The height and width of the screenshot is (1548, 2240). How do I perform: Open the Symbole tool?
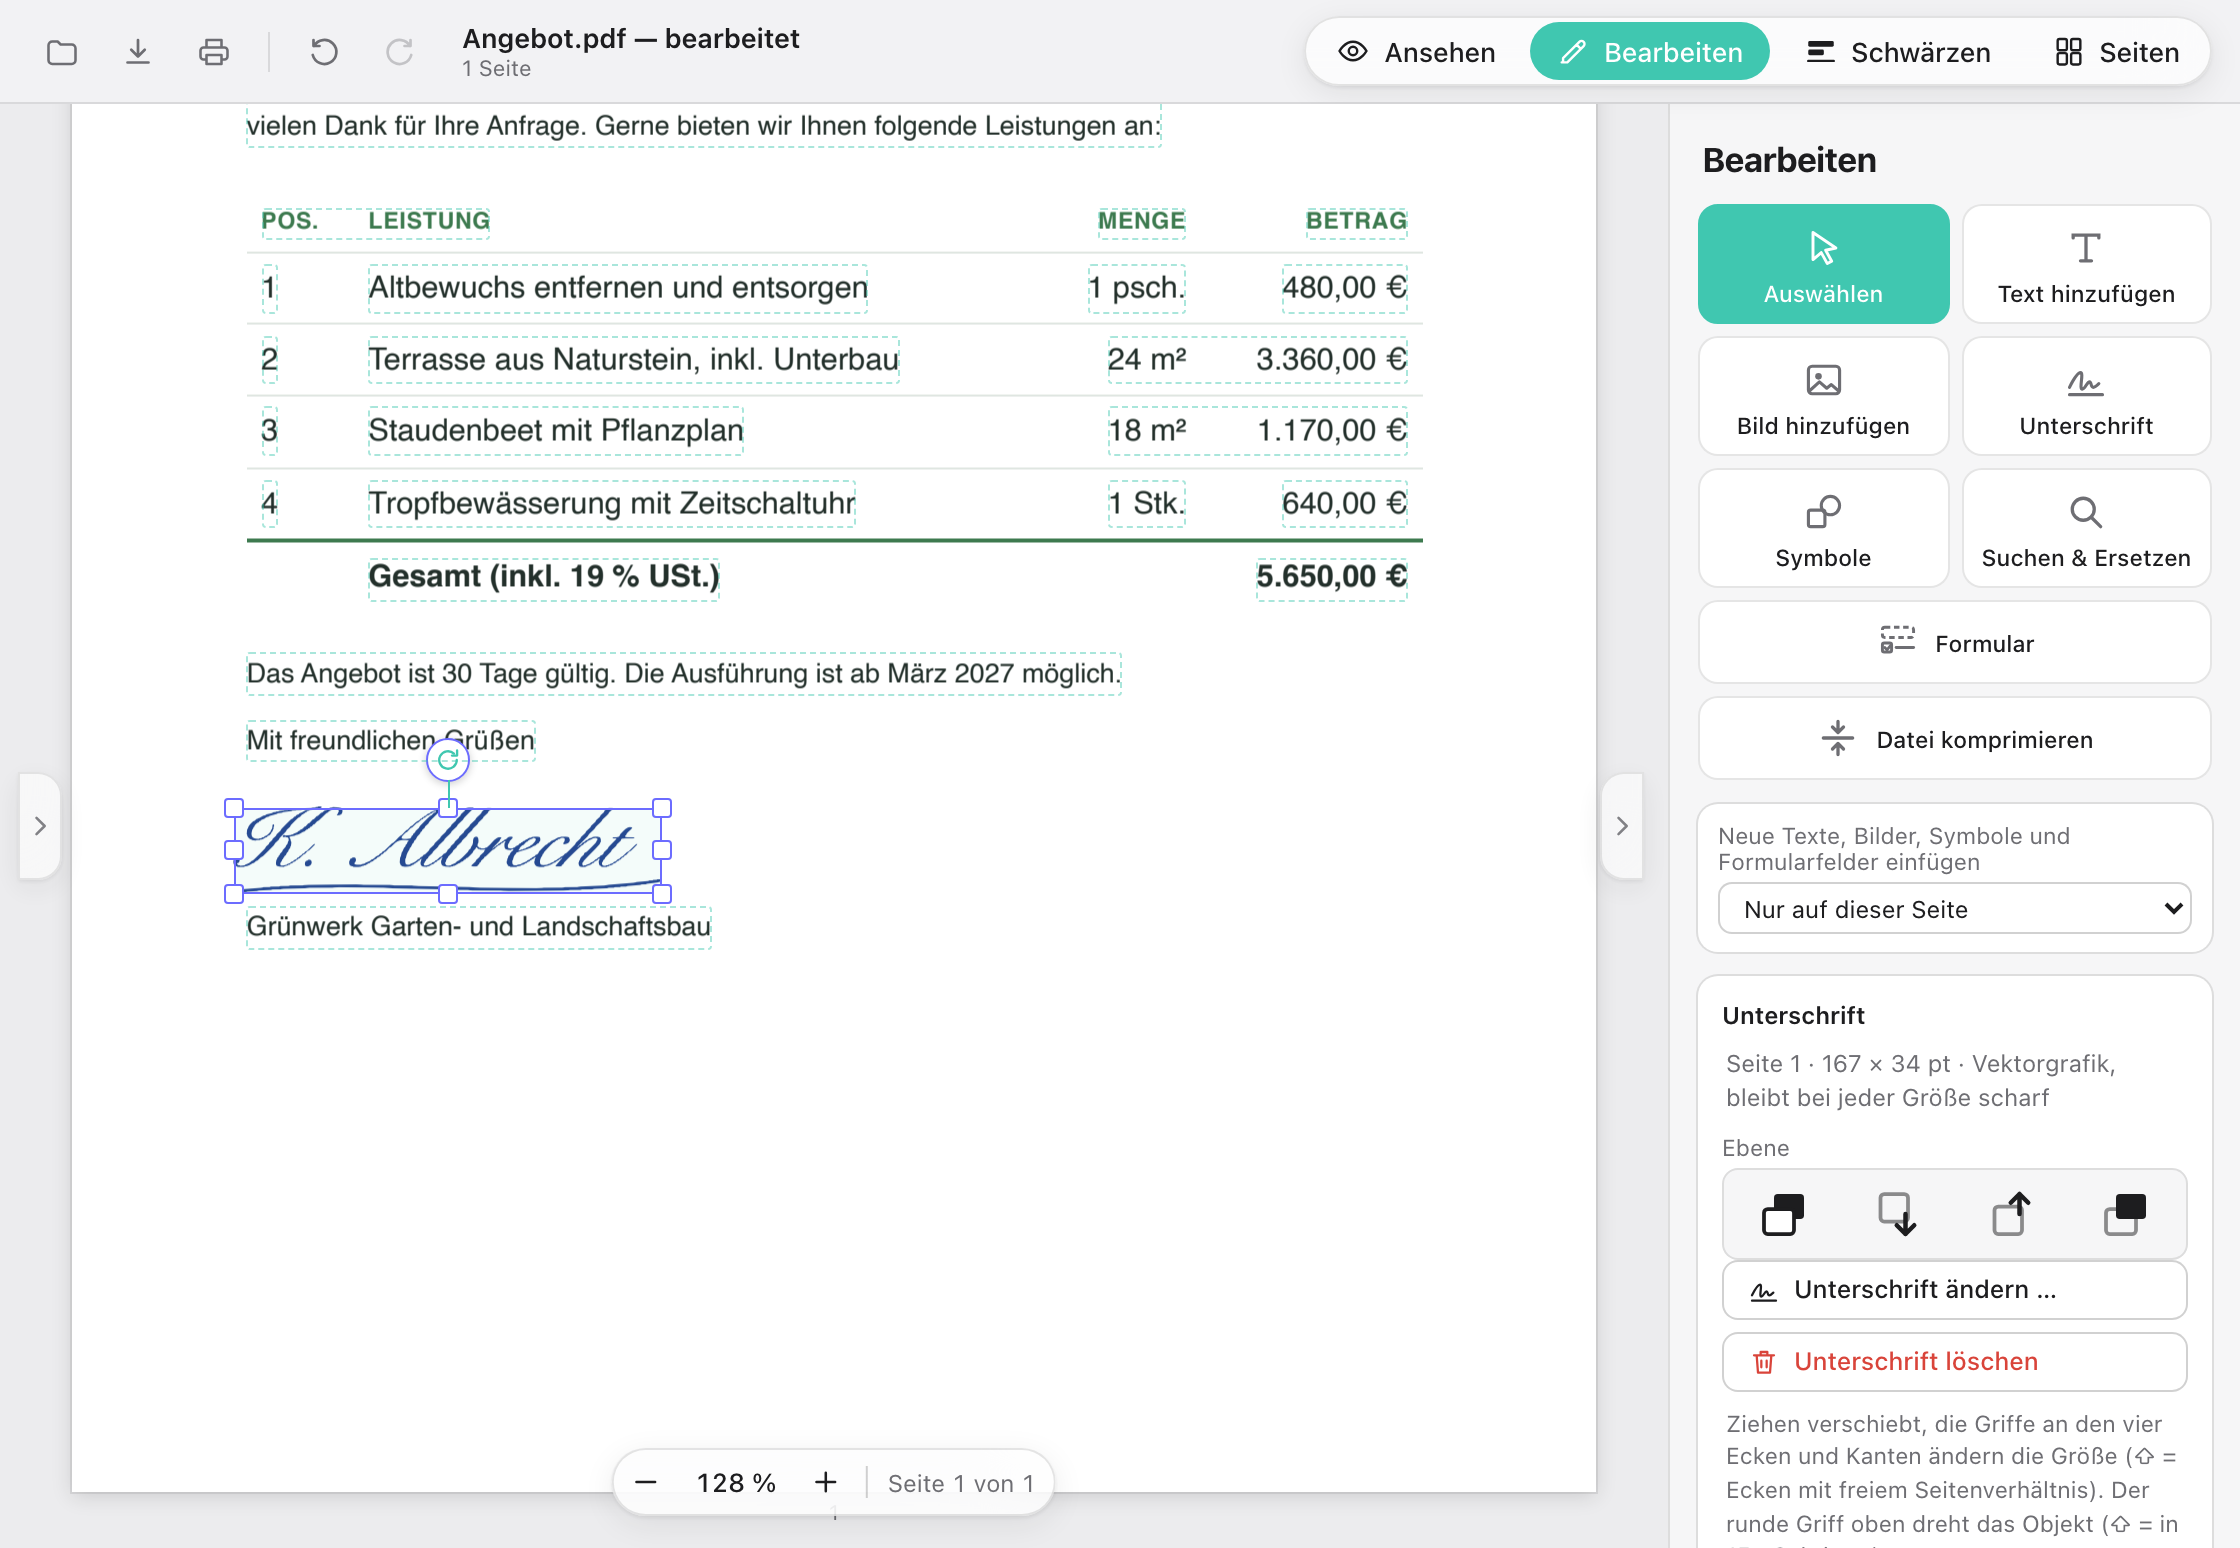click(x=1823, y=528)
